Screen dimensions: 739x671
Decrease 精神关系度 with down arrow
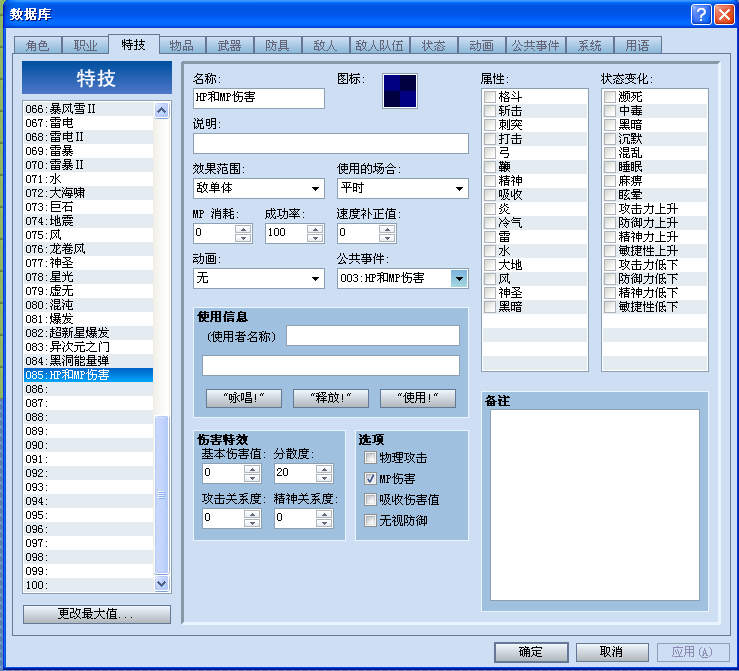click(x=324, y=523)
